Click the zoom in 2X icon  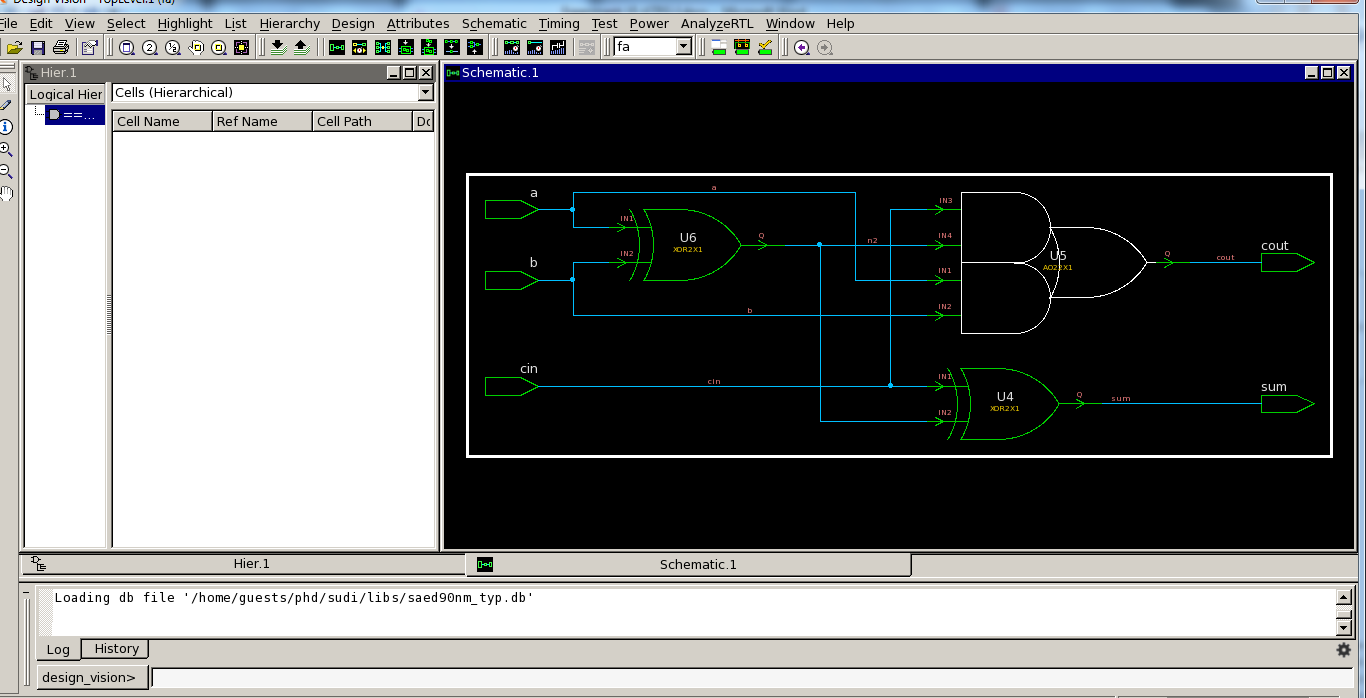click(x=150, y=47)
